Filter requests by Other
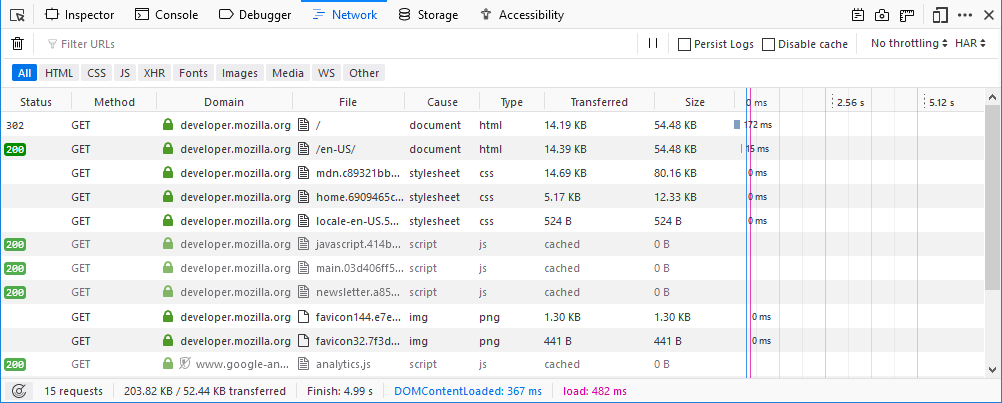This screenshot has width=1002, height=403. pyautogui.click(x=364, y=73)
